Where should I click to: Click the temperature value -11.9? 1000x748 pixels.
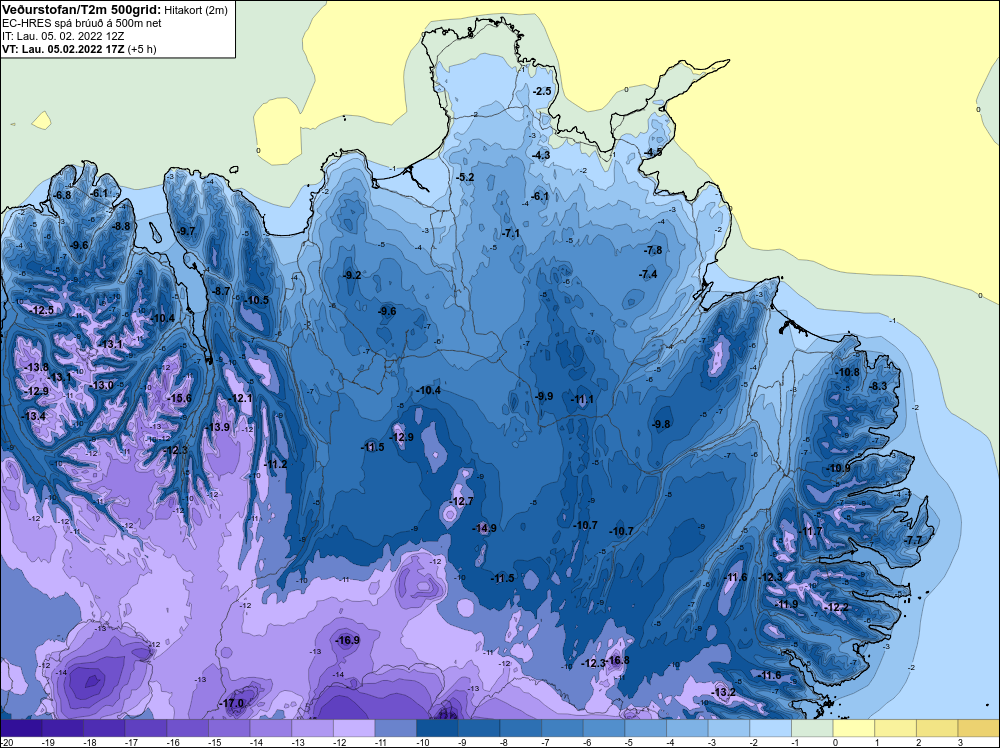tap(786, 604)
